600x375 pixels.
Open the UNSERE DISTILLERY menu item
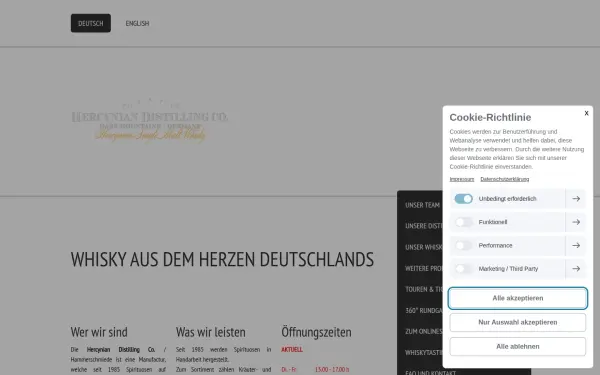pos(424,226)
